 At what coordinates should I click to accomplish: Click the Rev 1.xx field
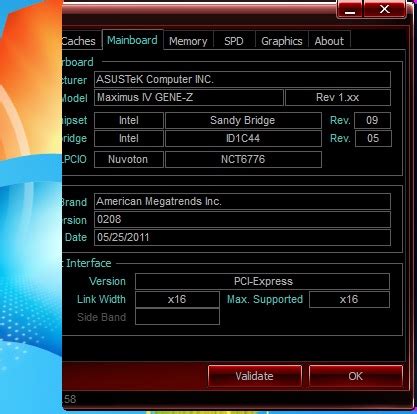click(x=338, y=97)
